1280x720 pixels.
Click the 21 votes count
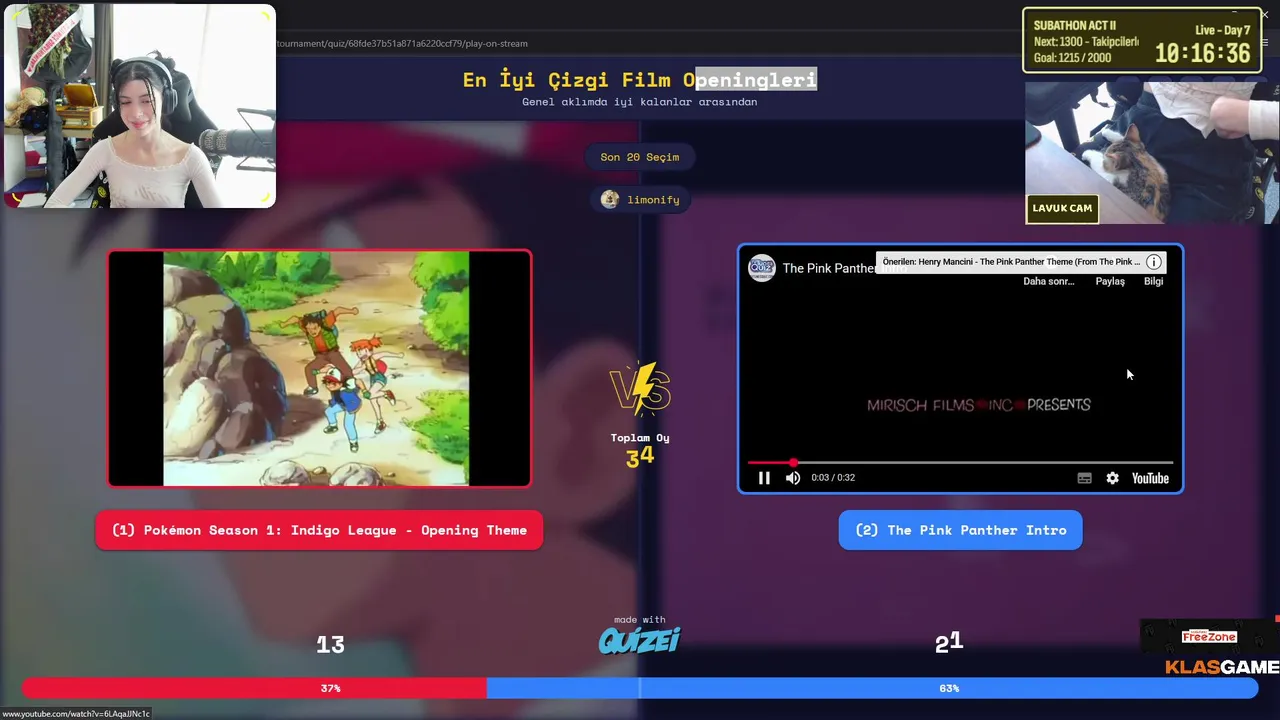tap(949, 643)
